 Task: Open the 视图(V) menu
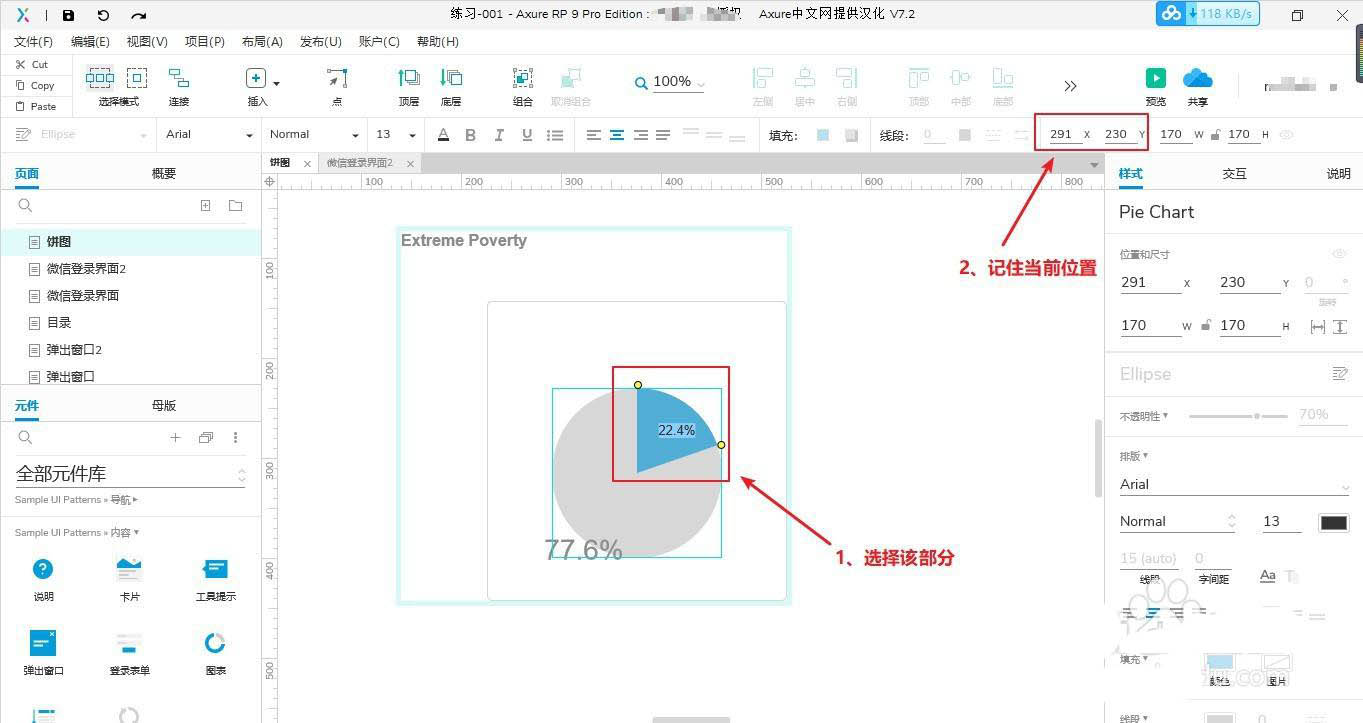[x=147, y=41]
